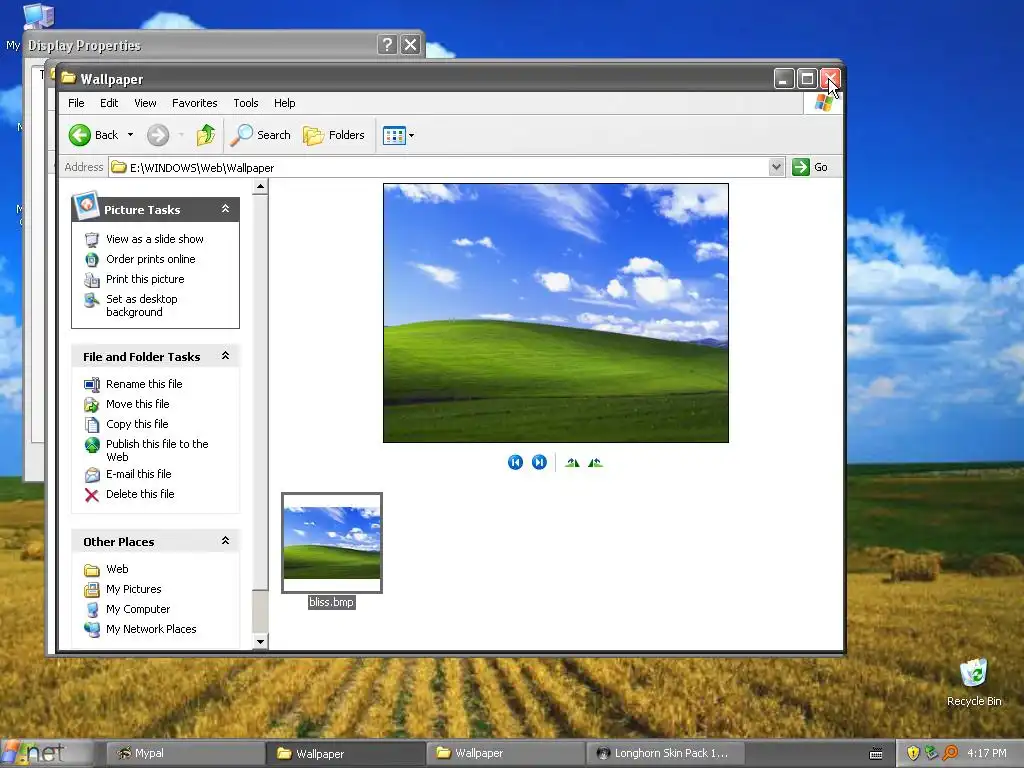Click the grayed Forward arrow button

157,135
